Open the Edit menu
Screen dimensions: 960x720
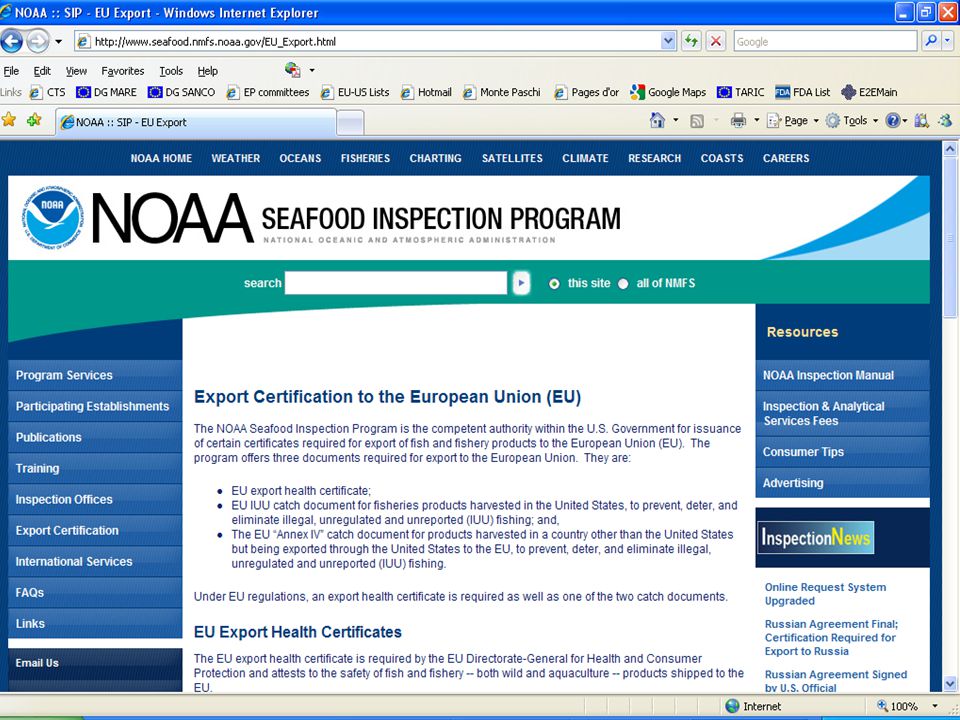pos(42,71)
